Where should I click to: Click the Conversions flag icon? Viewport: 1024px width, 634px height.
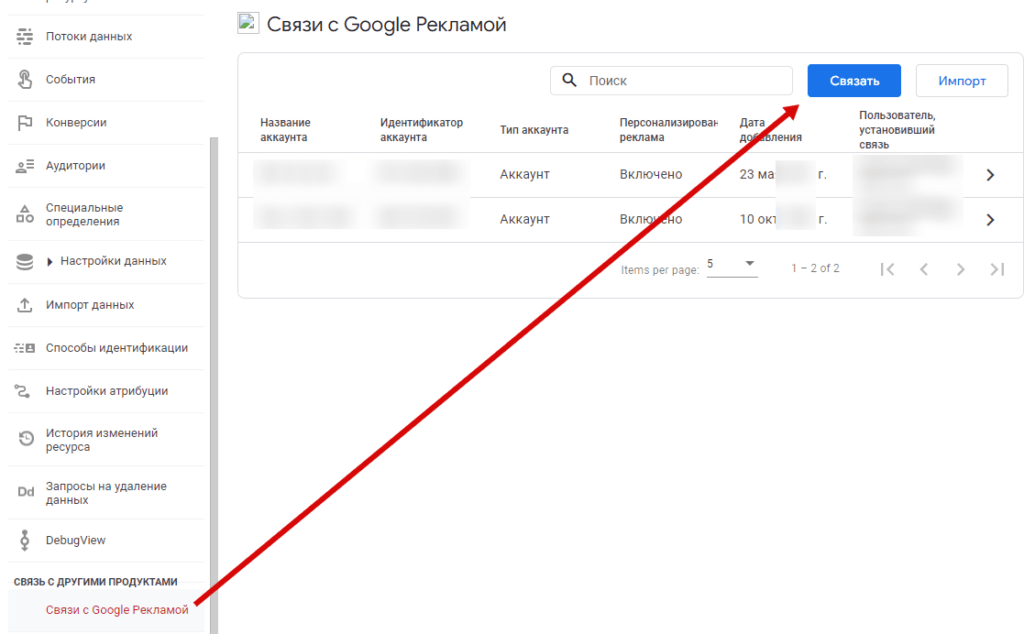pos(25,122)
